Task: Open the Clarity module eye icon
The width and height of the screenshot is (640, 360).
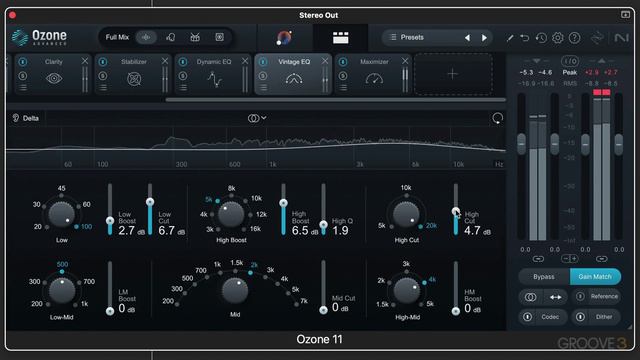Action: (54, 78)
